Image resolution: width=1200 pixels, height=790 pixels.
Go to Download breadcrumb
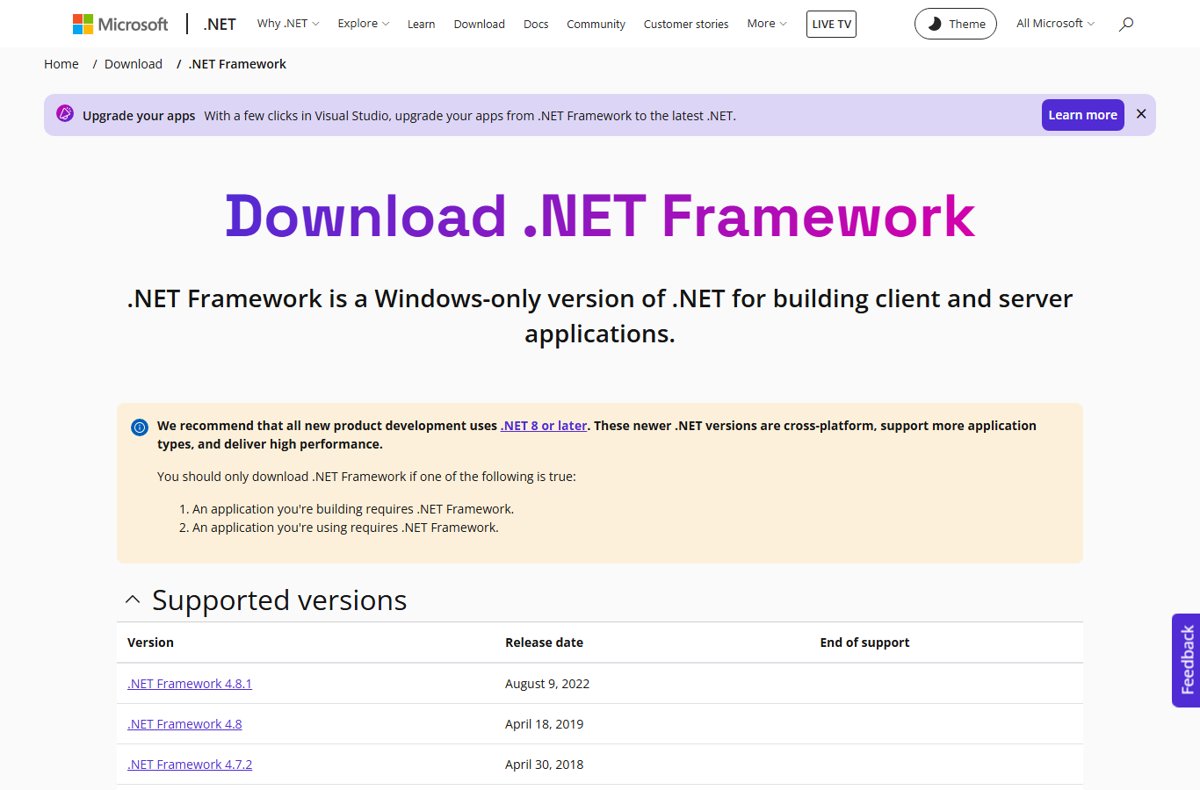click(133, 64)
